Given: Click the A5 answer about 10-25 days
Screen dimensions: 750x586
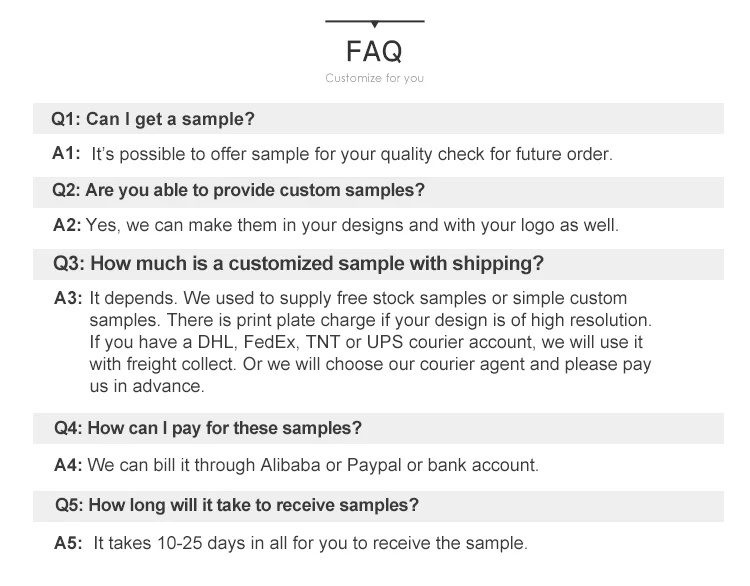Looking at the screenshot, I should 310,544.
